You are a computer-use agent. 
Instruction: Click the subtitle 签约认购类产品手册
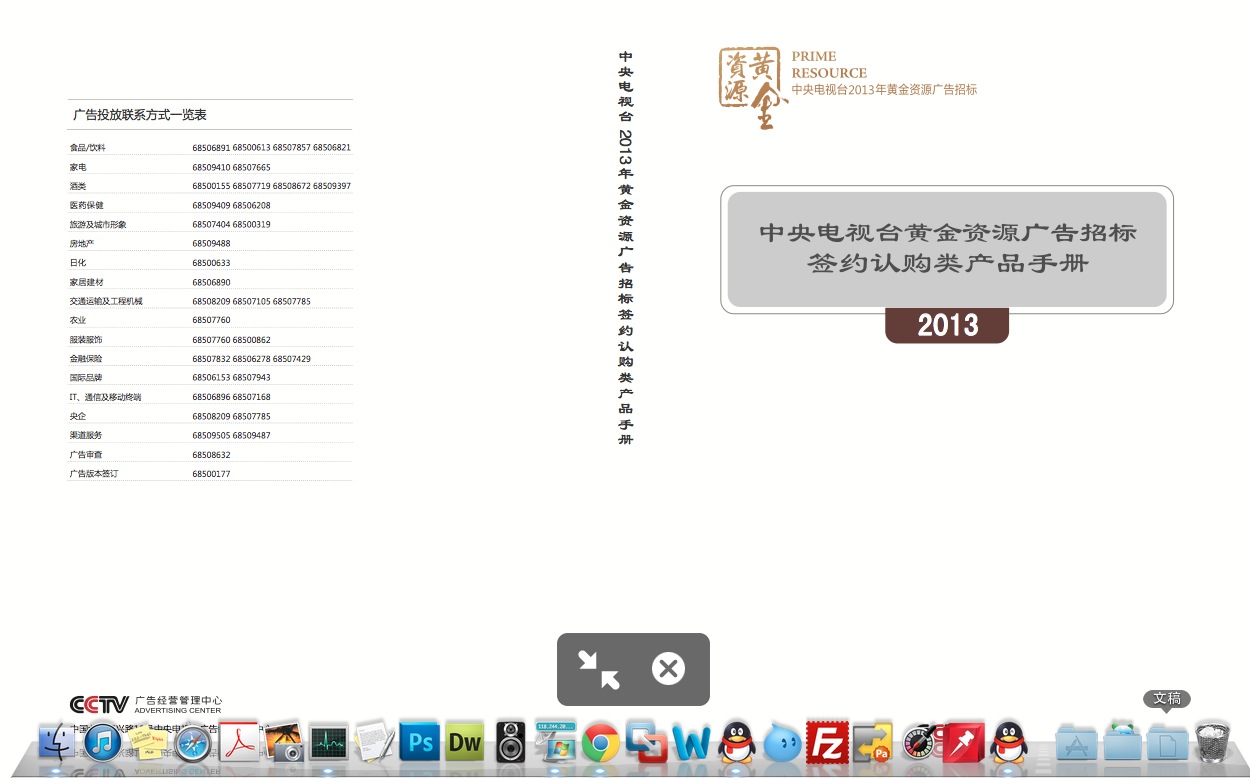[x=948, y=264]
